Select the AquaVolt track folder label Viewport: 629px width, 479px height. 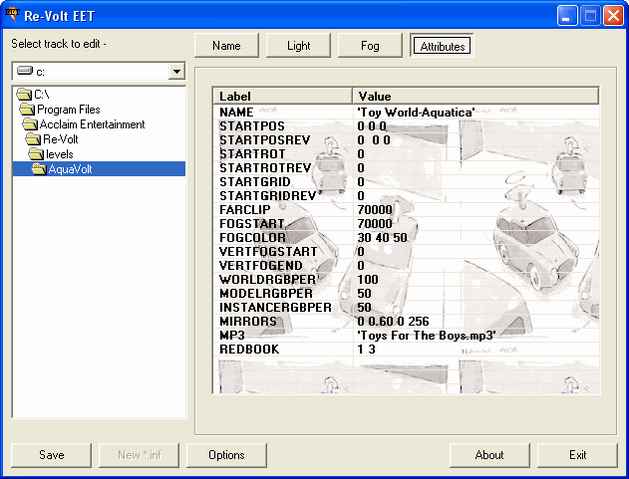[x=70, y=169]
